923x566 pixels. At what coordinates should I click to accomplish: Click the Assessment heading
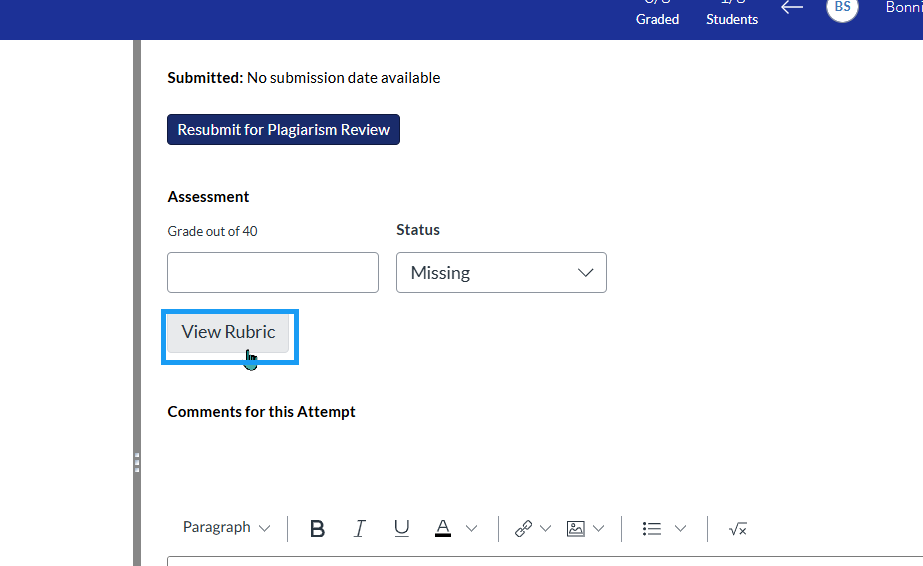coord(208,197)
